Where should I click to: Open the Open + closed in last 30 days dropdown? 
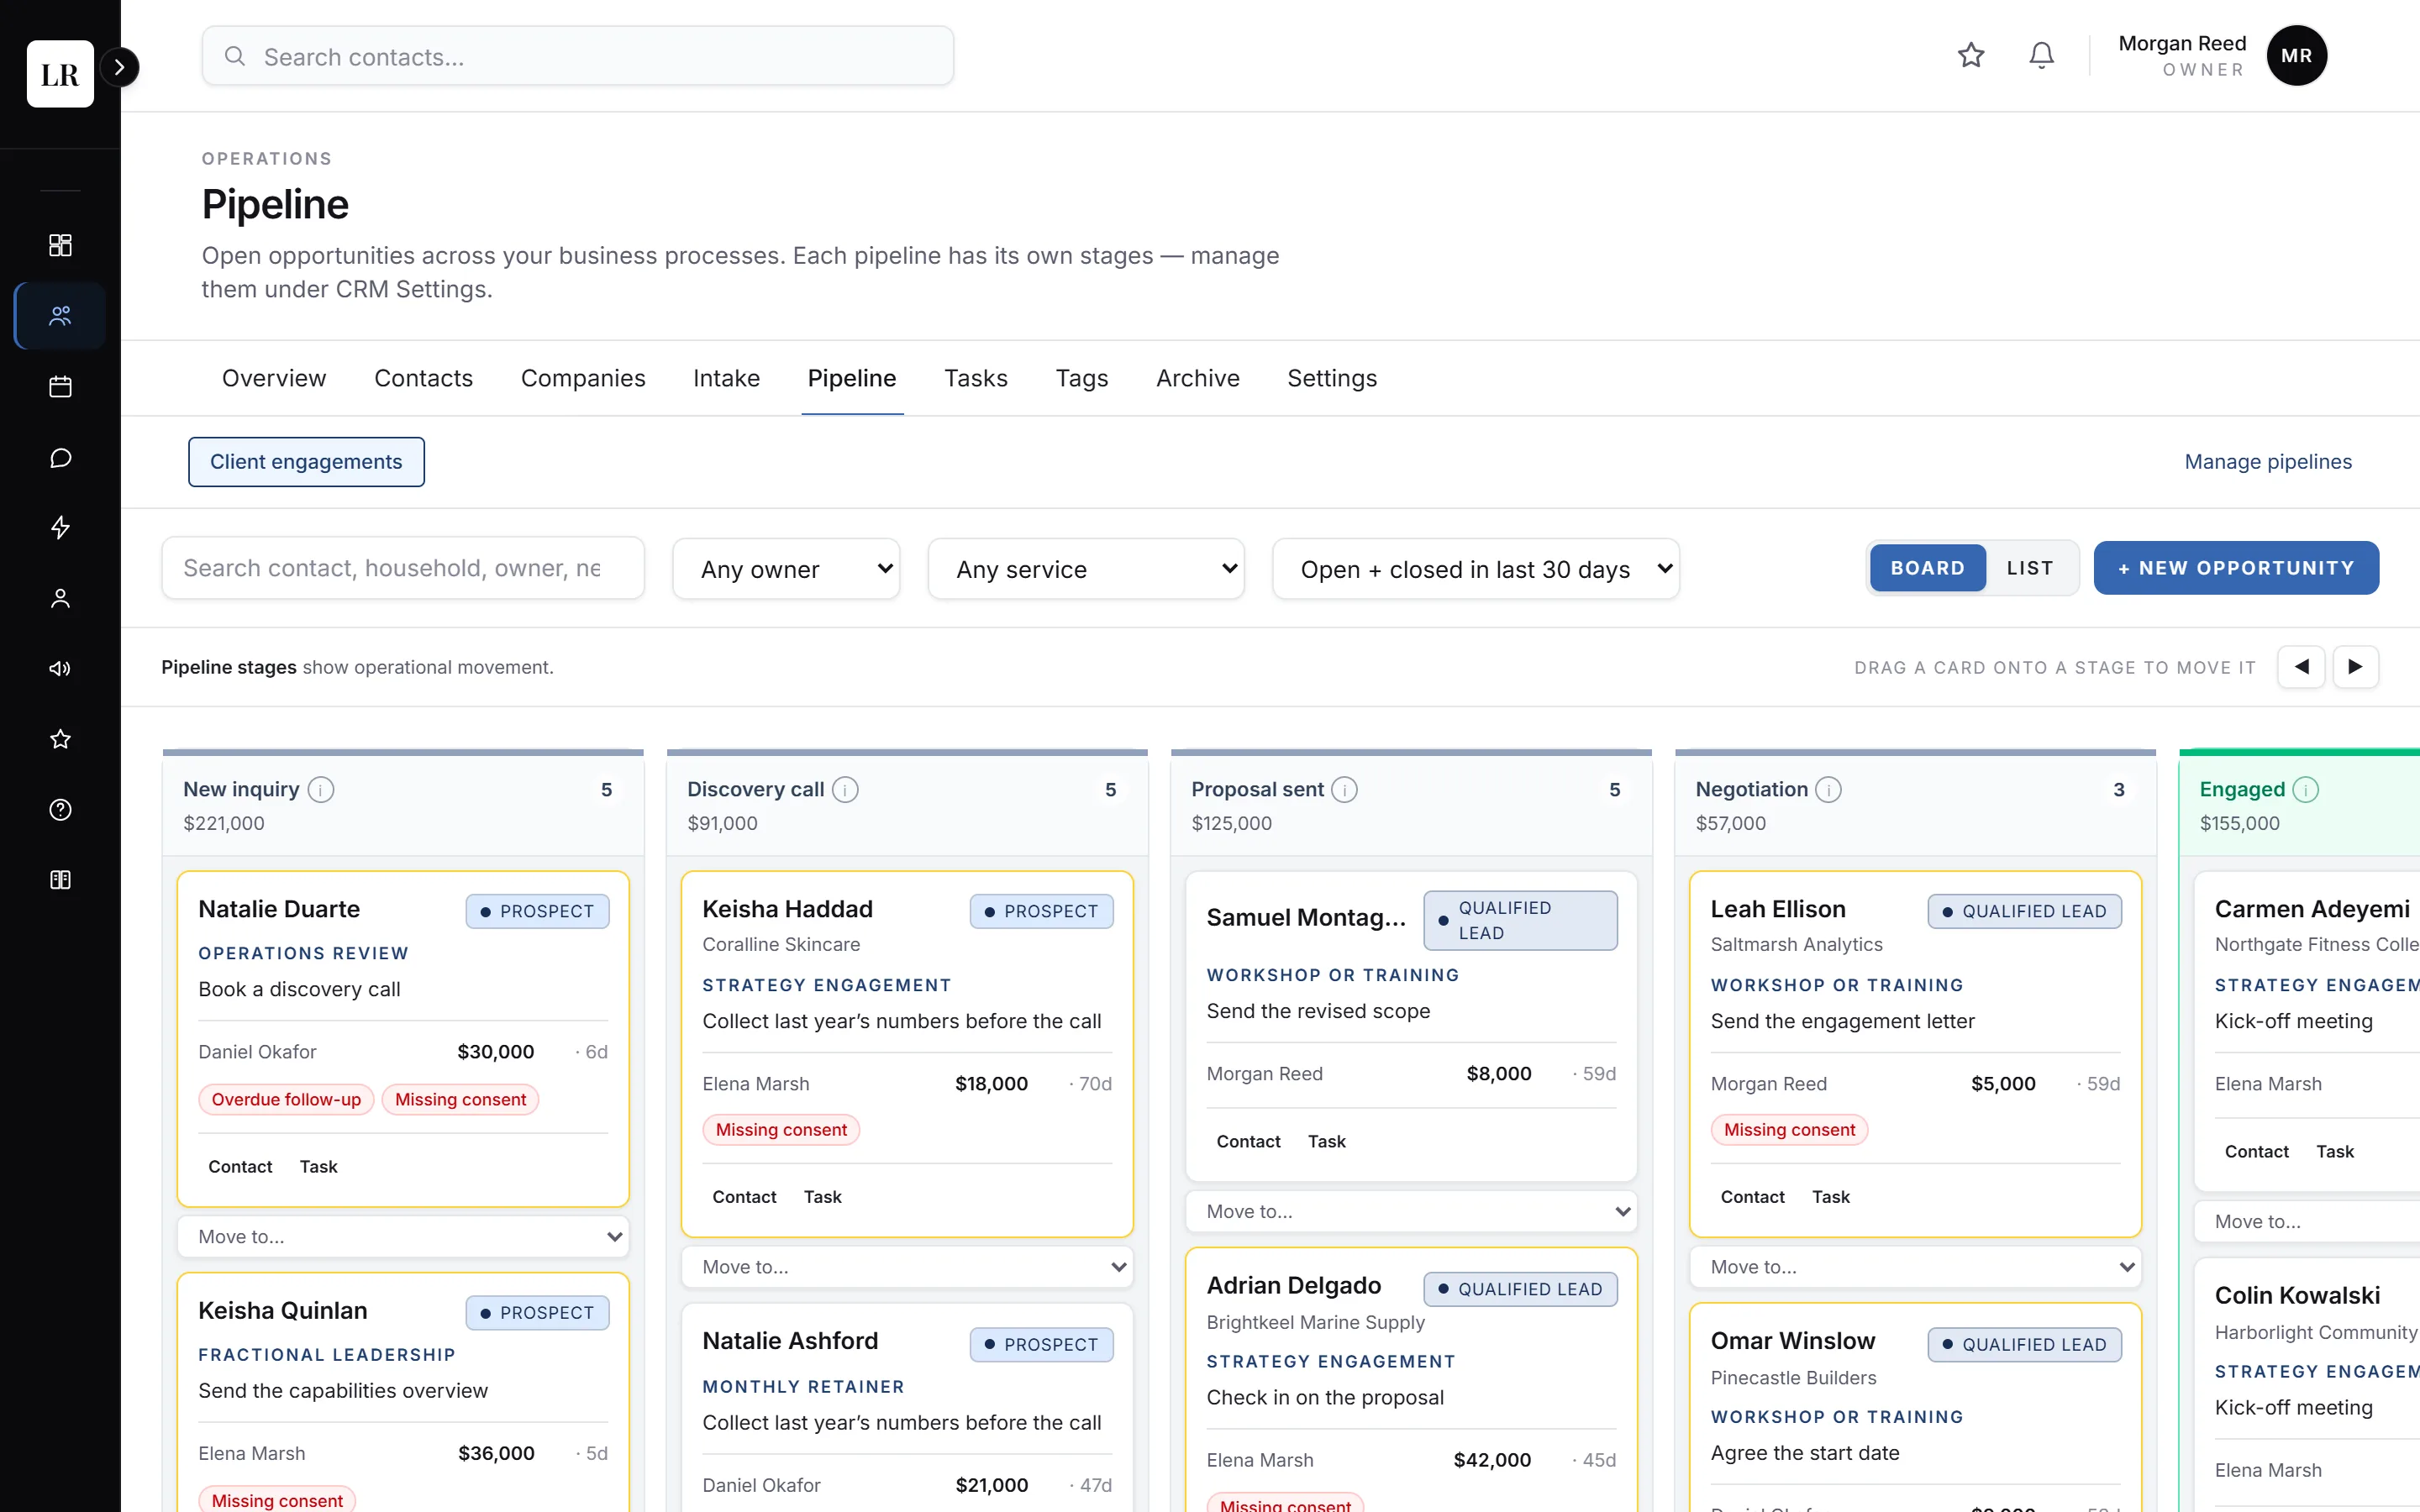1475,569
